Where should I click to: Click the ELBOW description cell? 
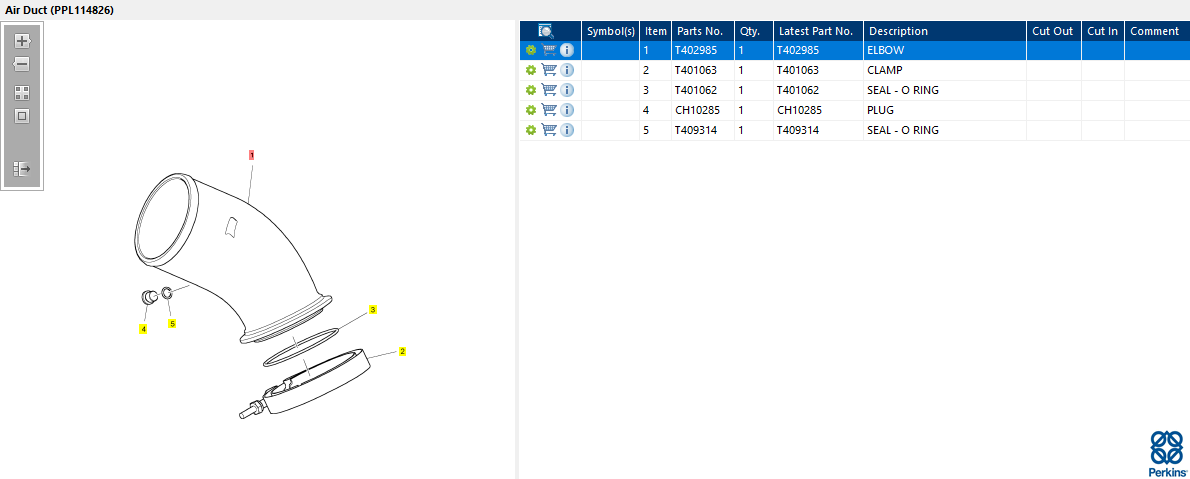click(945, 50)
